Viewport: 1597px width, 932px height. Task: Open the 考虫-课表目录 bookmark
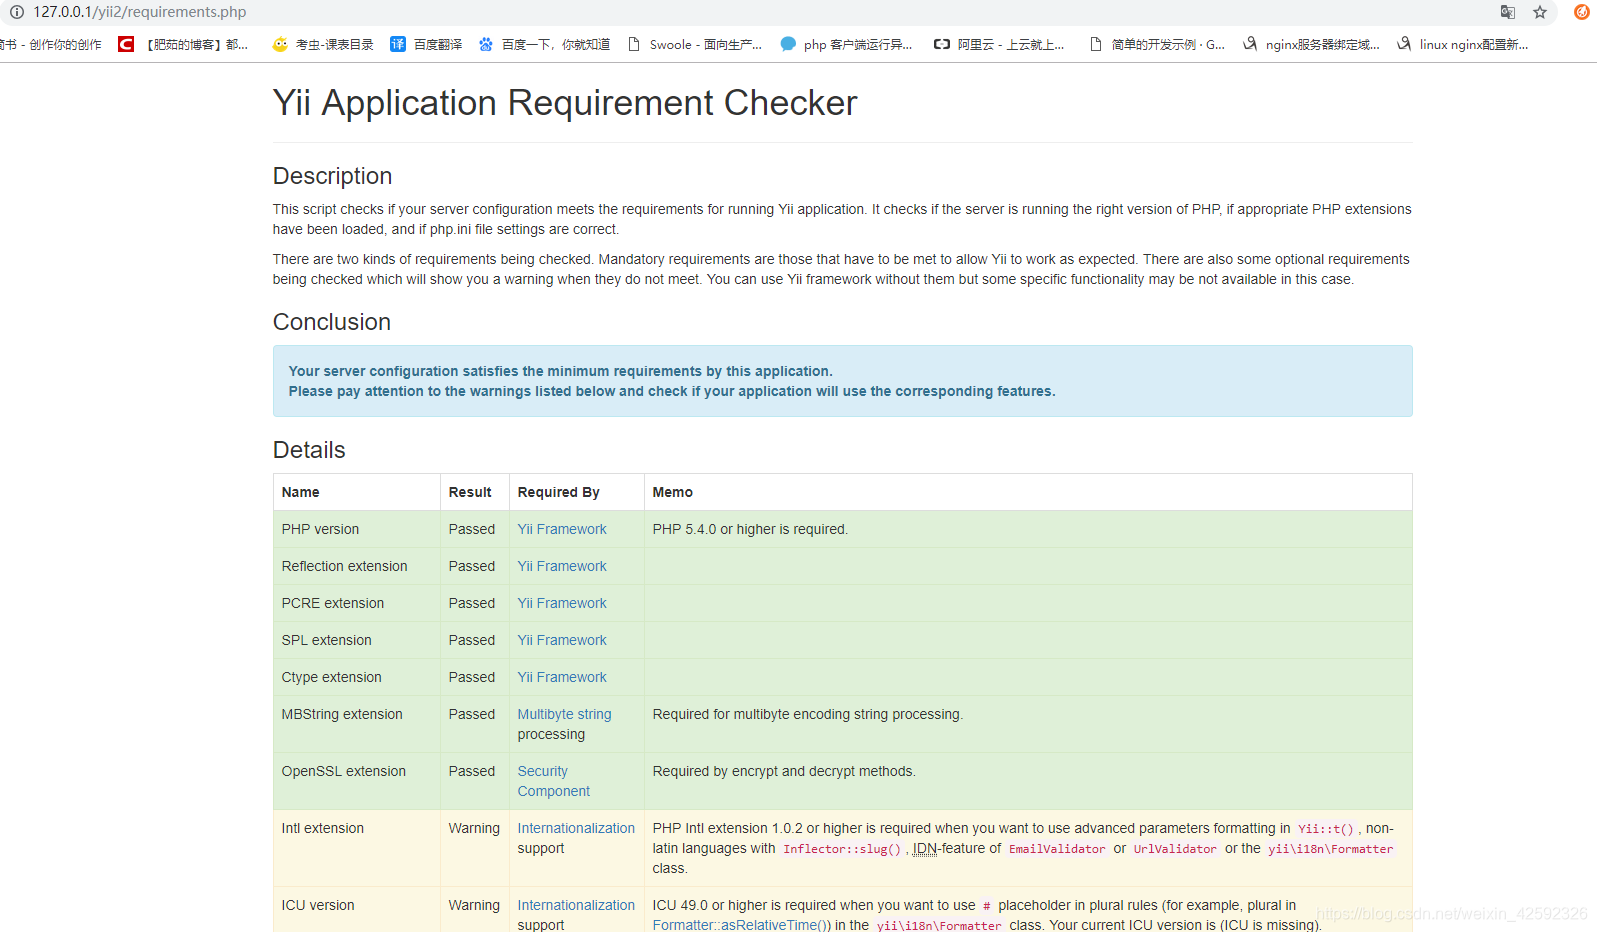(x=323, y=44)
